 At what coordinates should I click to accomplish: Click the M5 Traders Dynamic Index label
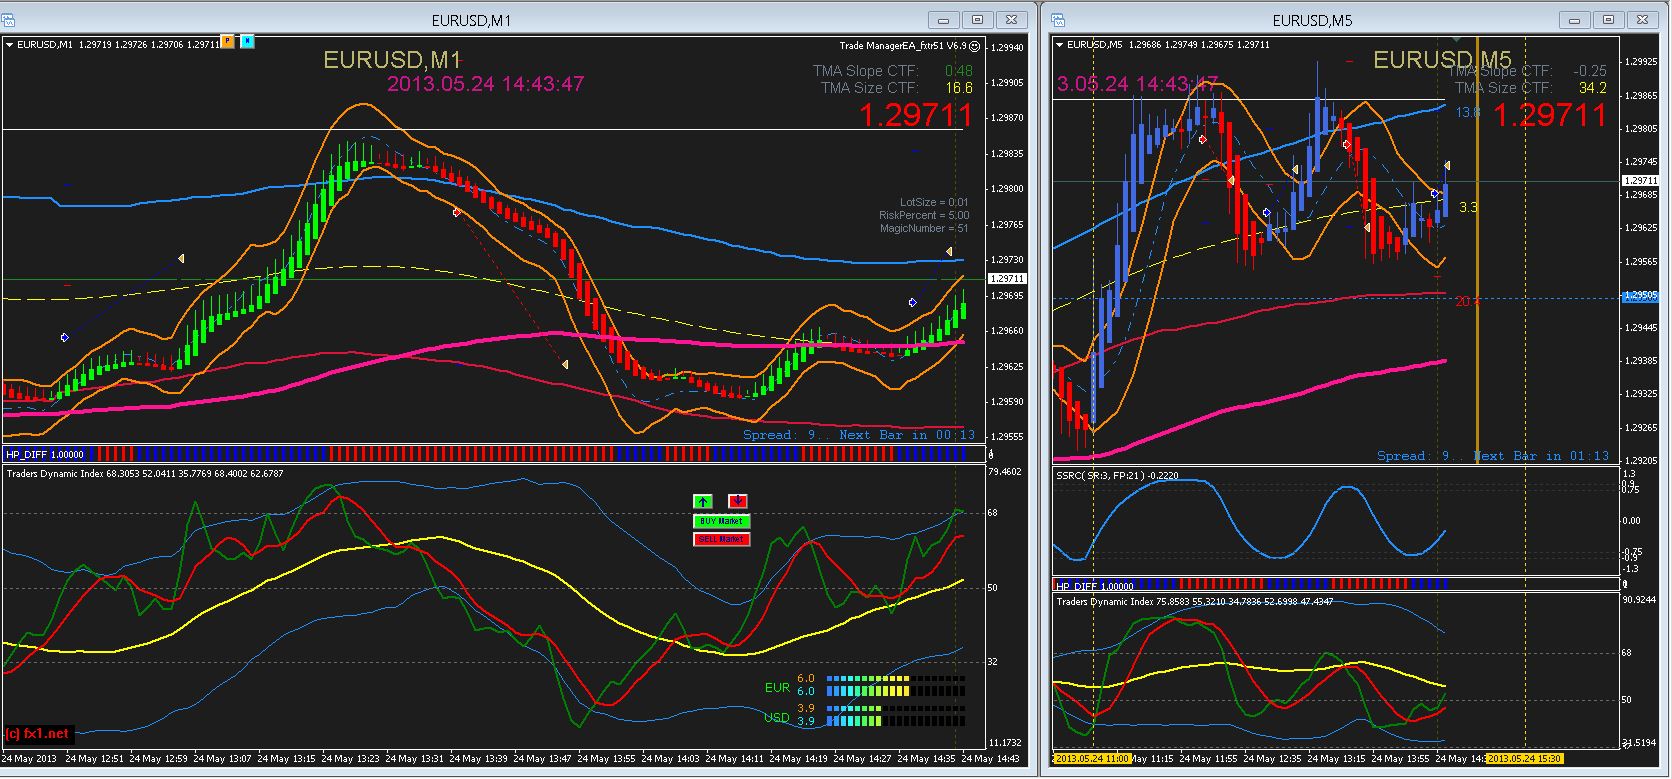pyautogui.click(x=1194, y=602)
